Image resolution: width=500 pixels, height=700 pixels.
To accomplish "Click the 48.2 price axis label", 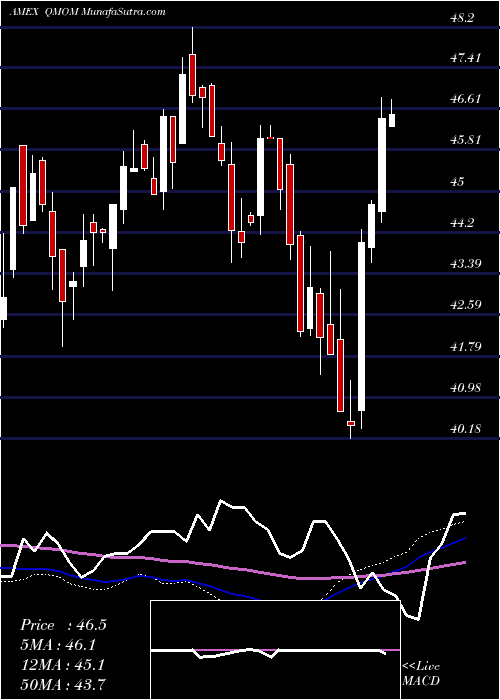I will tap(462, 18).
